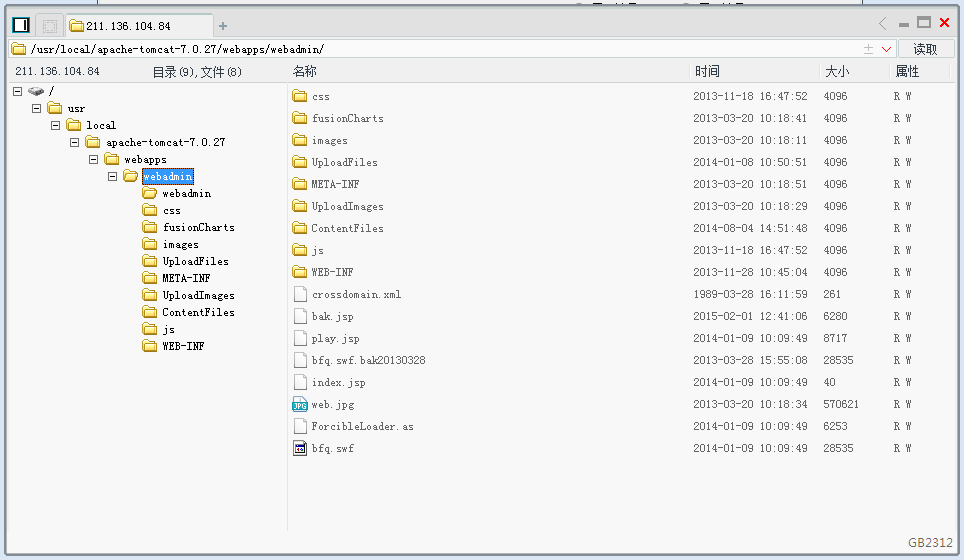Click bfq.swf flash file icon
Viewport: 964px width, 560px height.
point(300,448)
